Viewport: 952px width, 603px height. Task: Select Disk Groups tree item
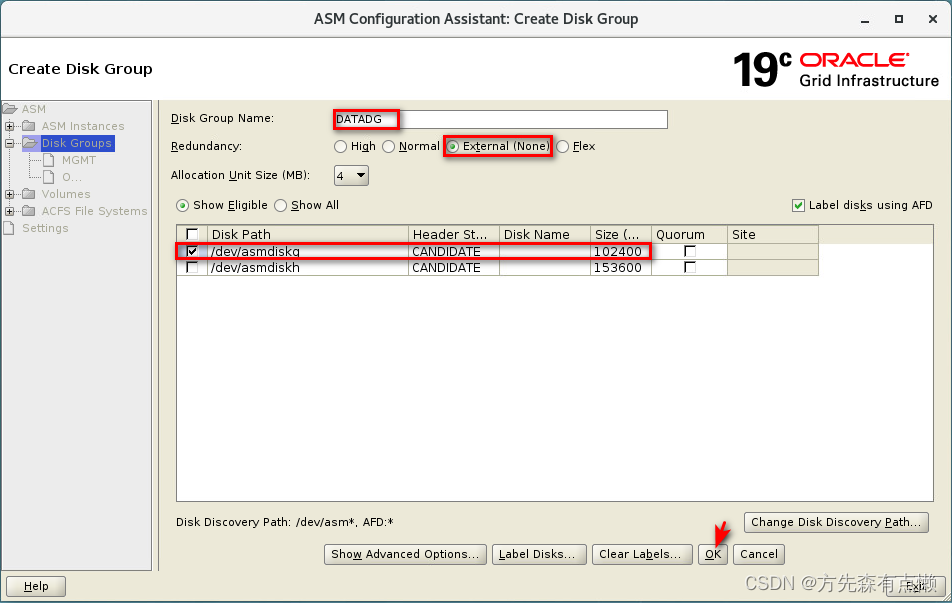pos(76,143)
